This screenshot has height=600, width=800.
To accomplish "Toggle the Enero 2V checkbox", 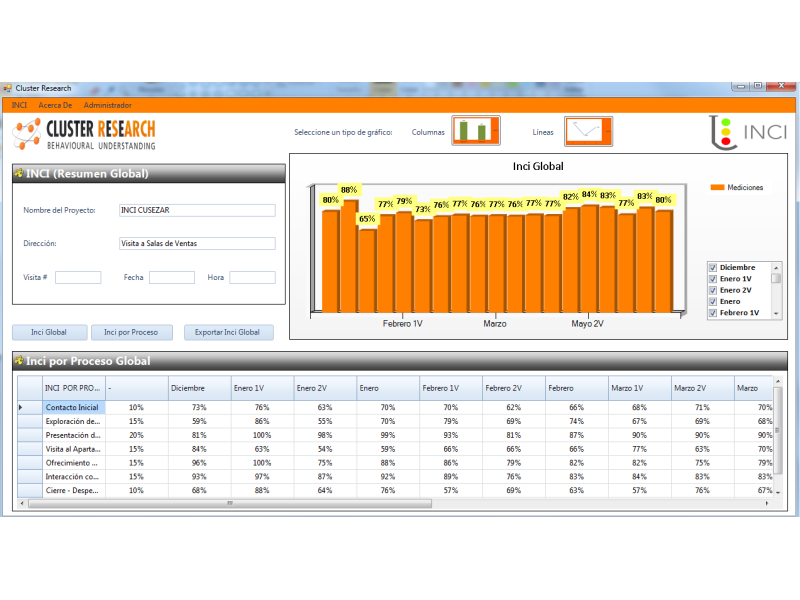I will (713, 290).
